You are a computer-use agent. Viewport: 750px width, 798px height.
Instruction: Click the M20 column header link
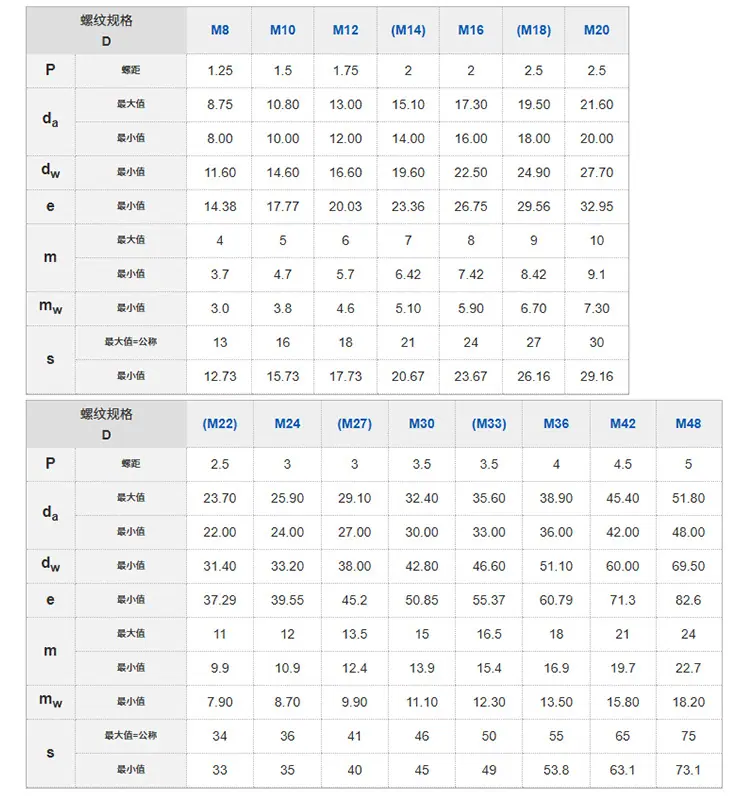click(x=596, y=30)
